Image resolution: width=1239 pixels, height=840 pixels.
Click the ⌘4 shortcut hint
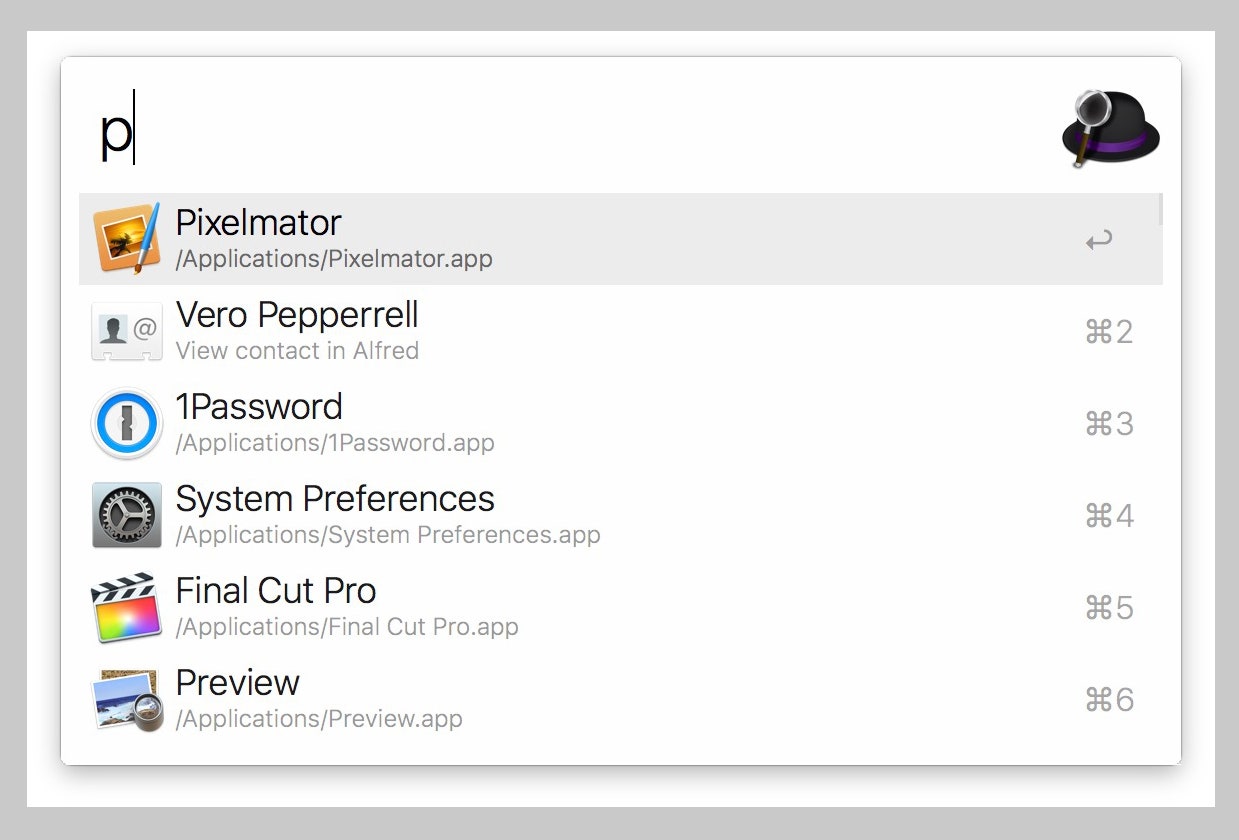(1109, 516)
